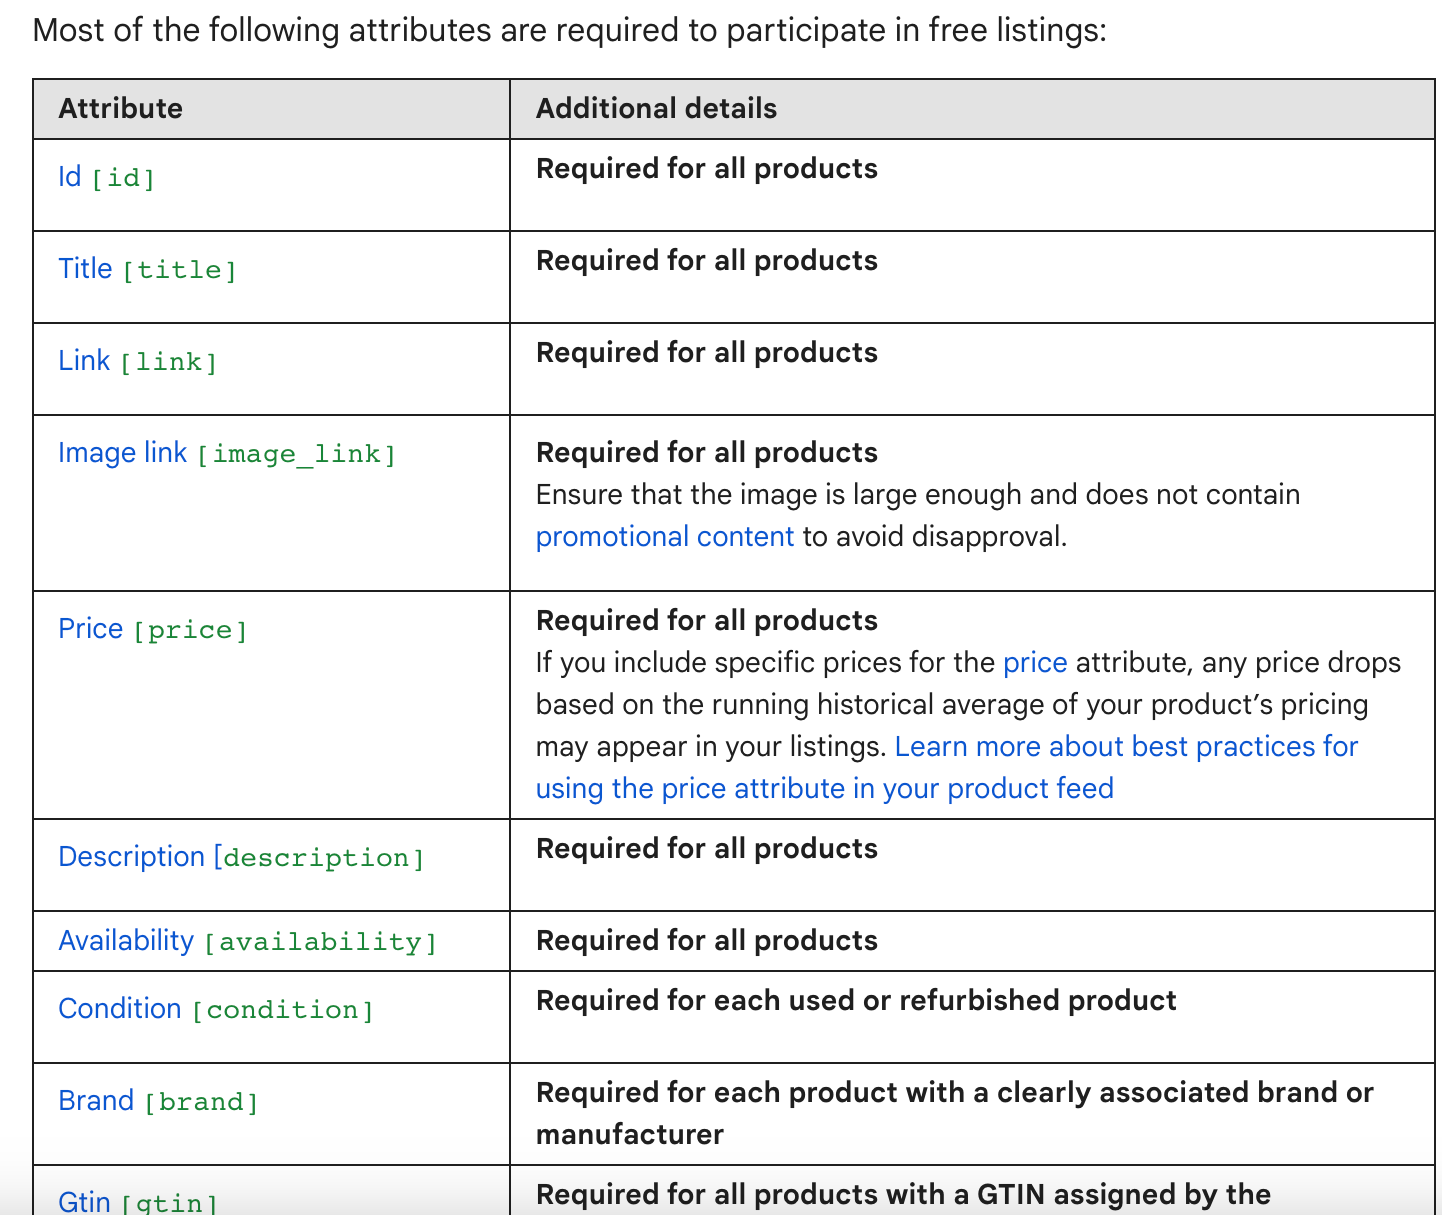Click the inline "price" link in the Price details

[1034, 663]
